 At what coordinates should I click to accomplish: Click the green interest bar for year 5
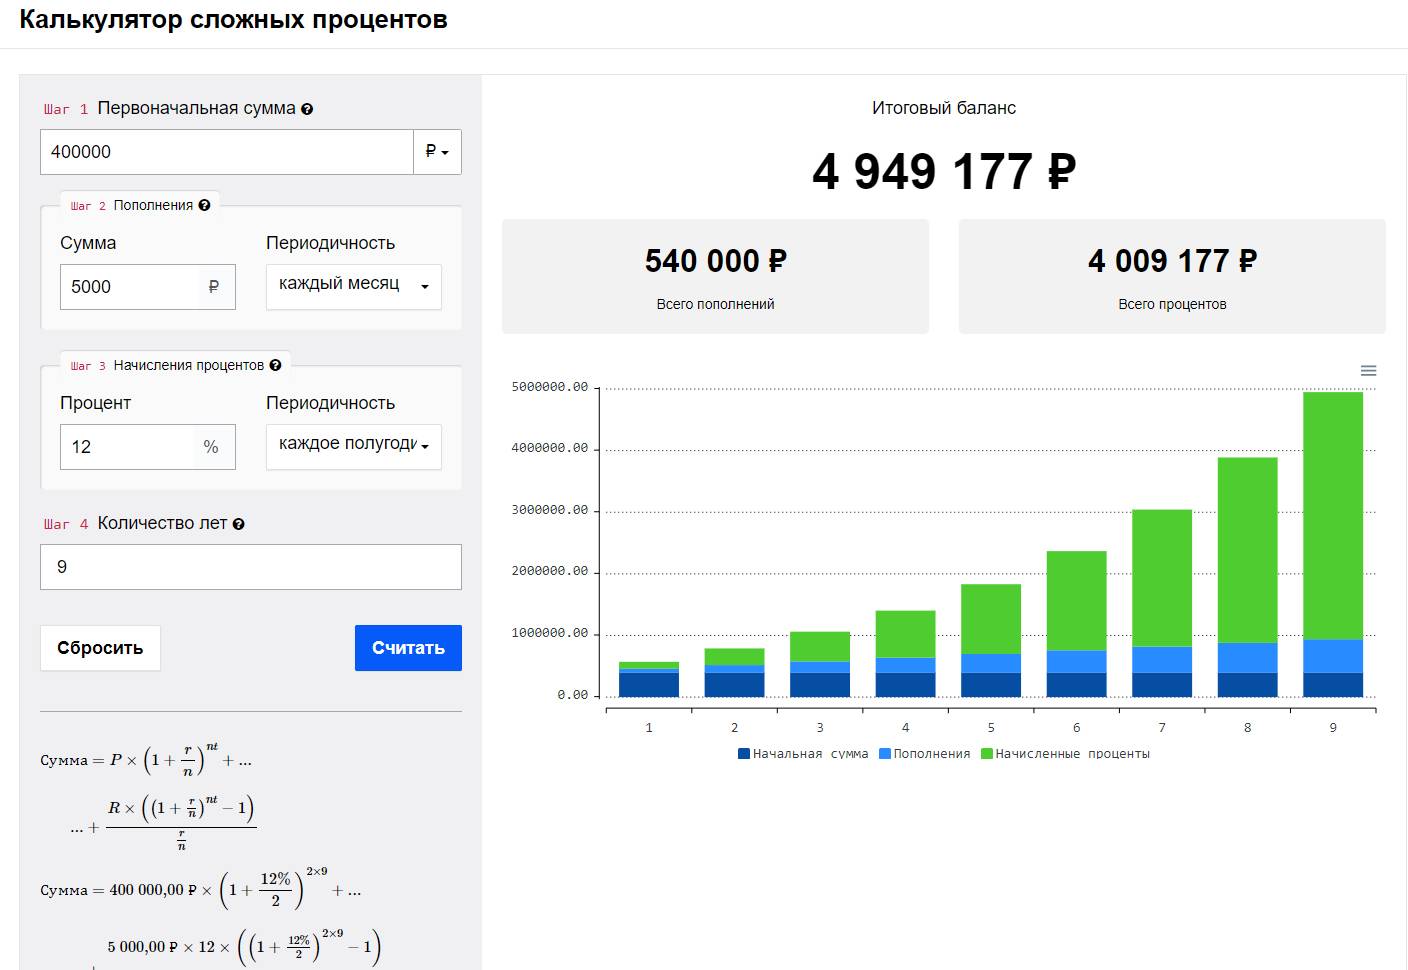pos(990,619)
